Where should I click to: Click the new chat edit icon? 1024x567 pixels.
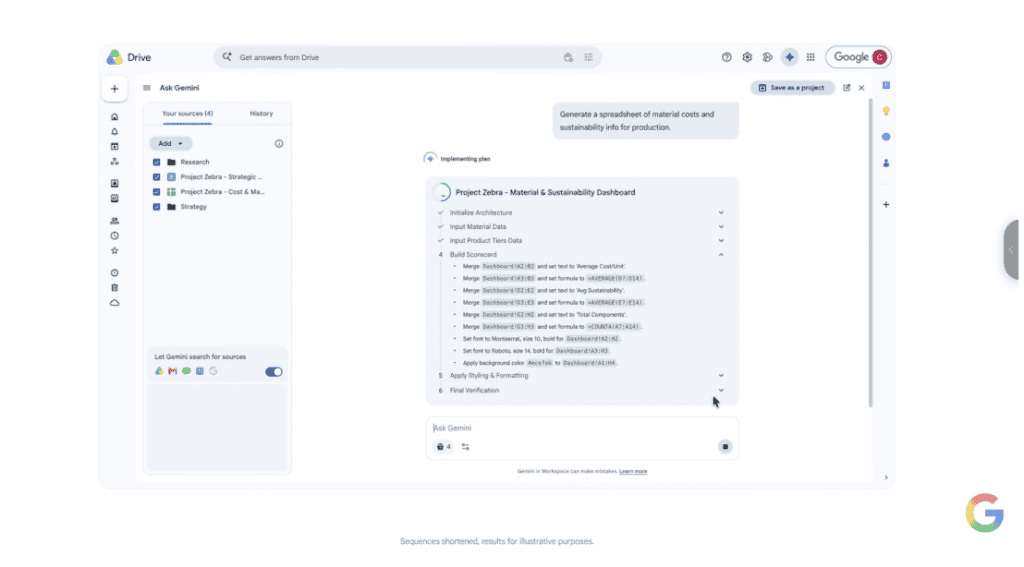point(846,88)
